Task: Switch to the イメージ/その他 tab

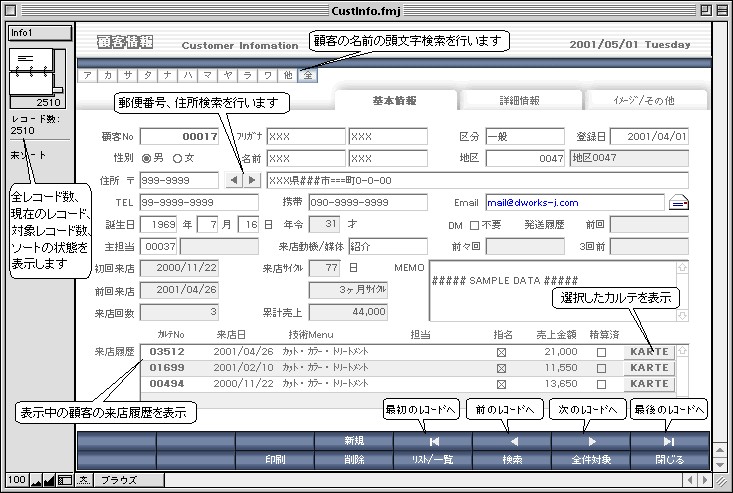Action: click(644, 100)
